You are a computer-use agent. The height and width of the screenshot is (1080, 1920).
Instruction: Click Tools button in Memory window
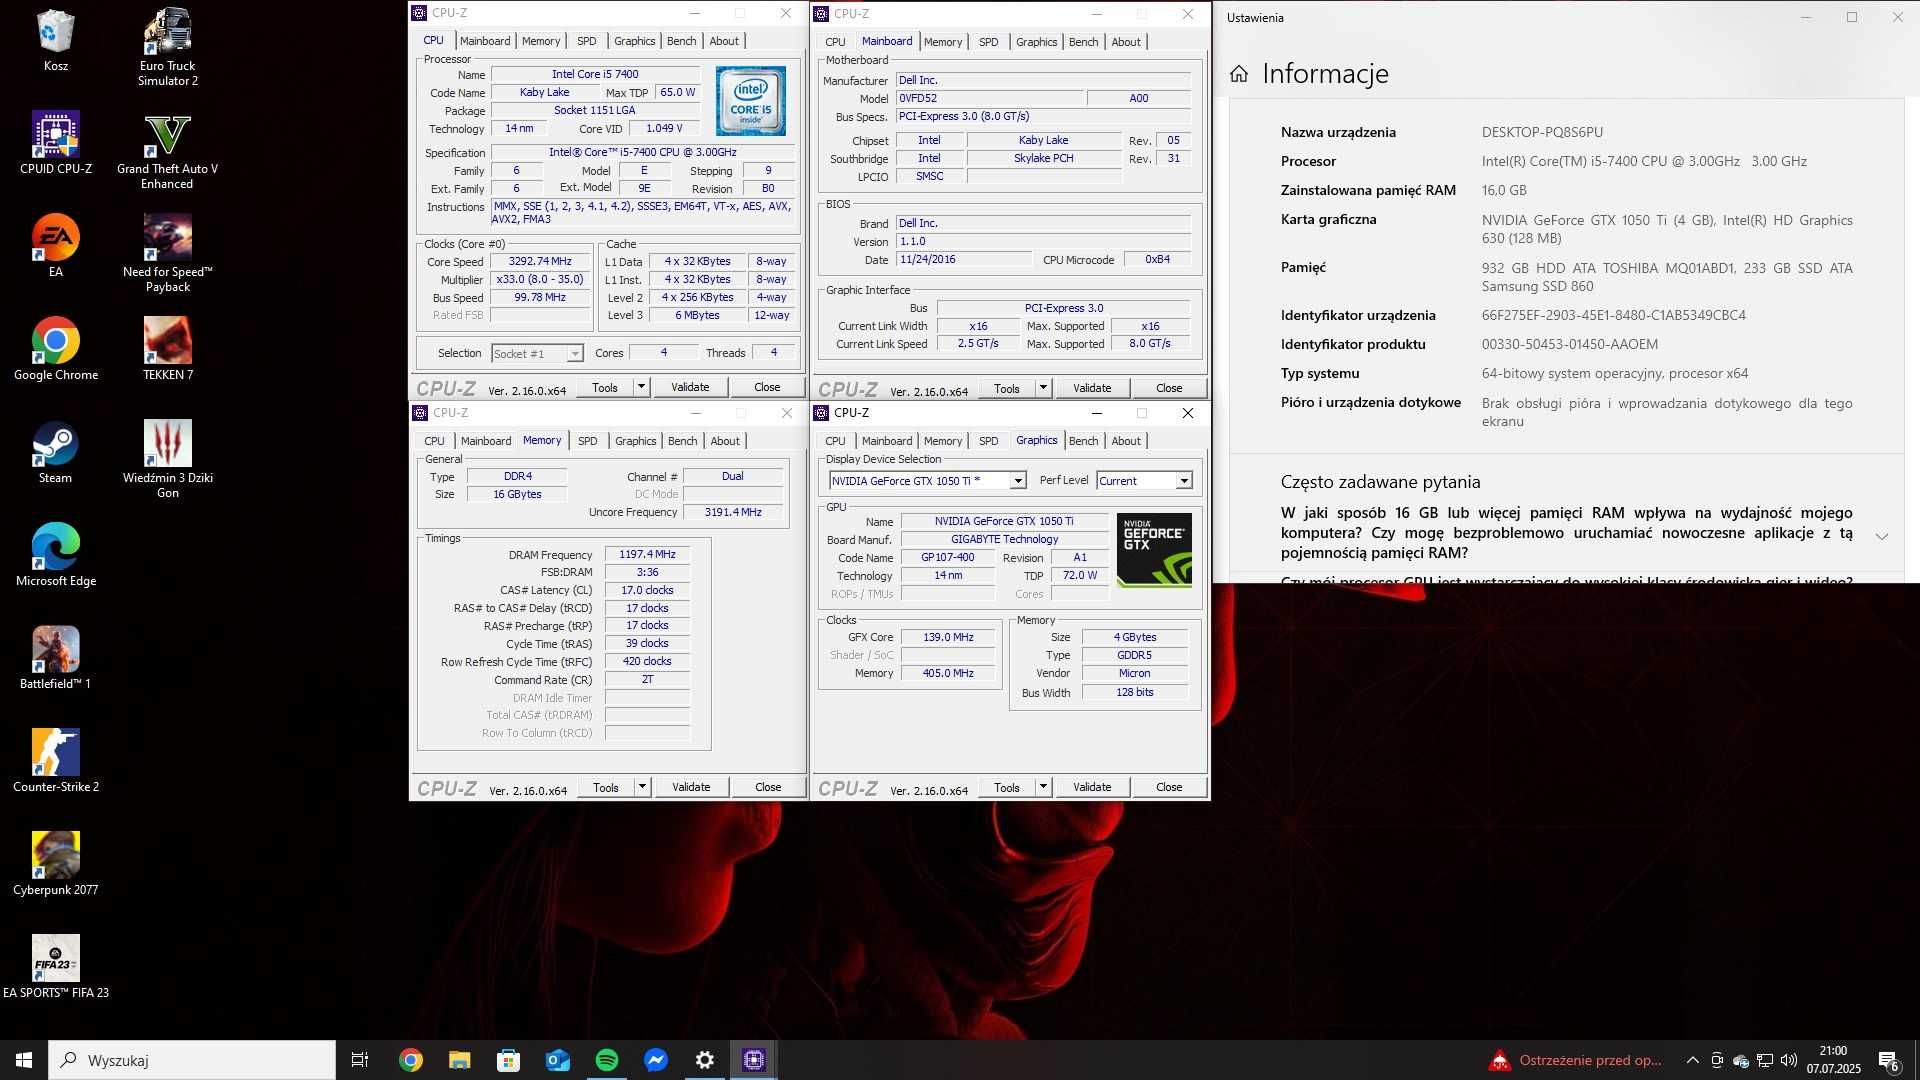606,787
